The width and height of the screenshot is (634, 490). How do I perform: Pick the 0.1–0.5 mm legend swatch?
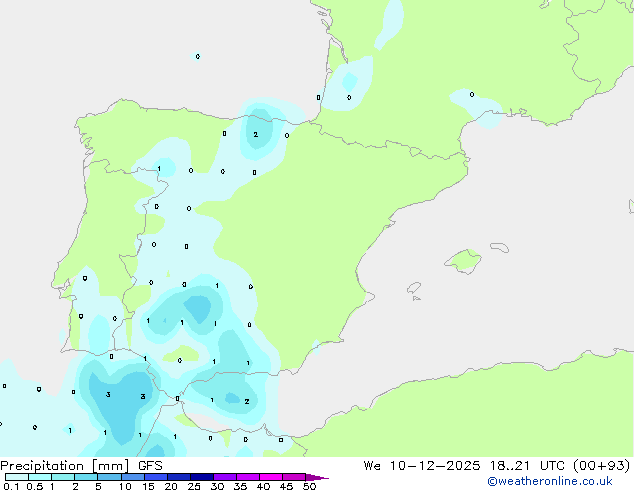point(17,477)
